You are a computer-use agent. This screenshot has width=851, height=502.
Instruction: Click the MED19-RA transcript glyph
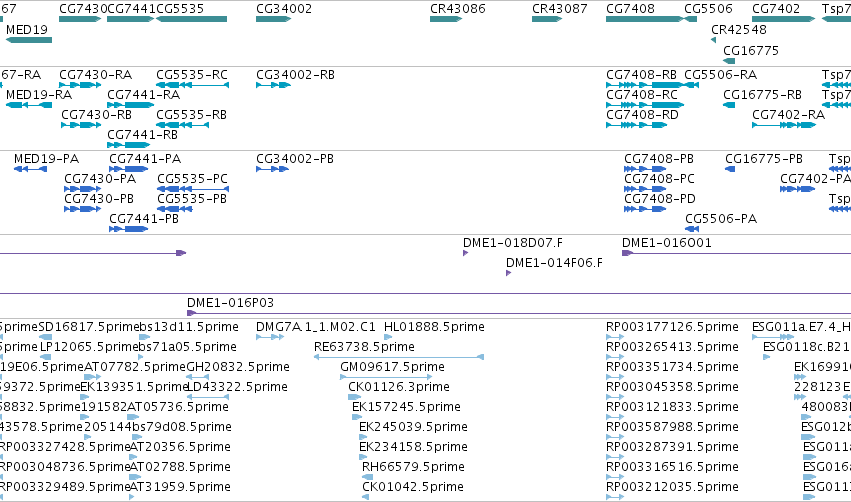point(29,105)
